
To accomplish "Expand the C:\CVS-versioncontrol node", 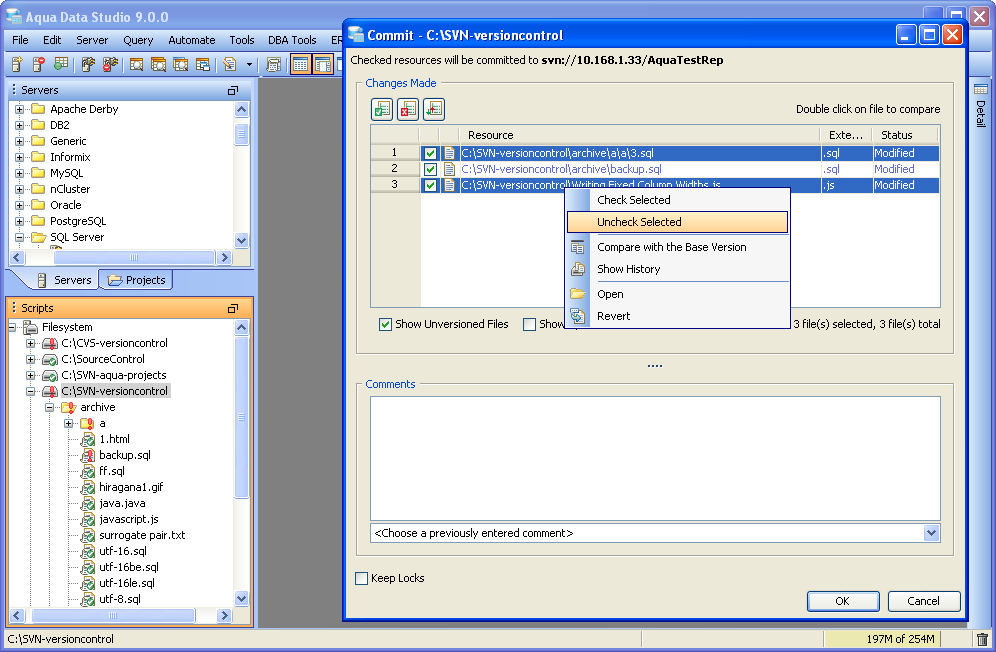I will point(30,343).
